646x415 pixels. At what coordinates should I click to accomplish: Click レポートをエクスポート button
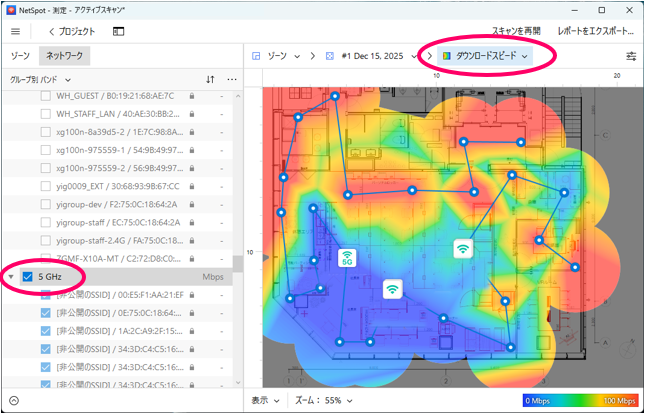(x=594, y=32)
